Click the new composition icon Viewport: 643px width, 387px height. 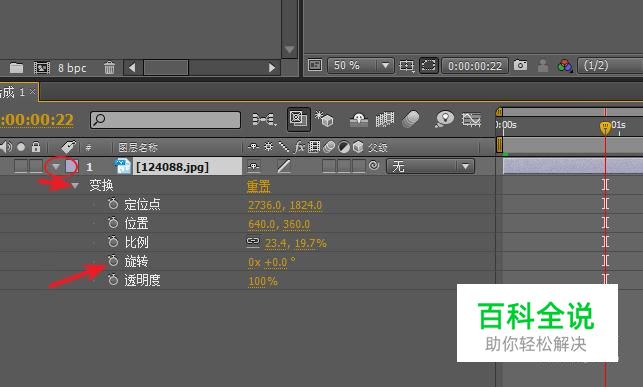[x=42, y=68]
